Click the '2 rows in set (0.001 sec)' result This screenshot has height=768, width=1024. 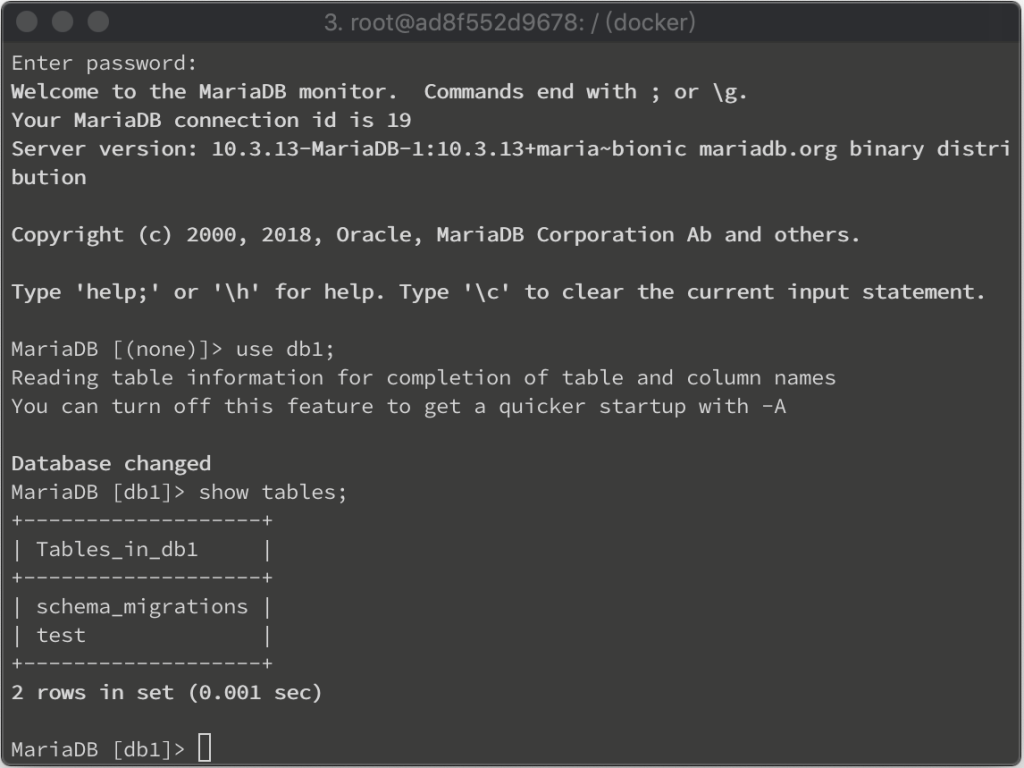click(167, 692)
